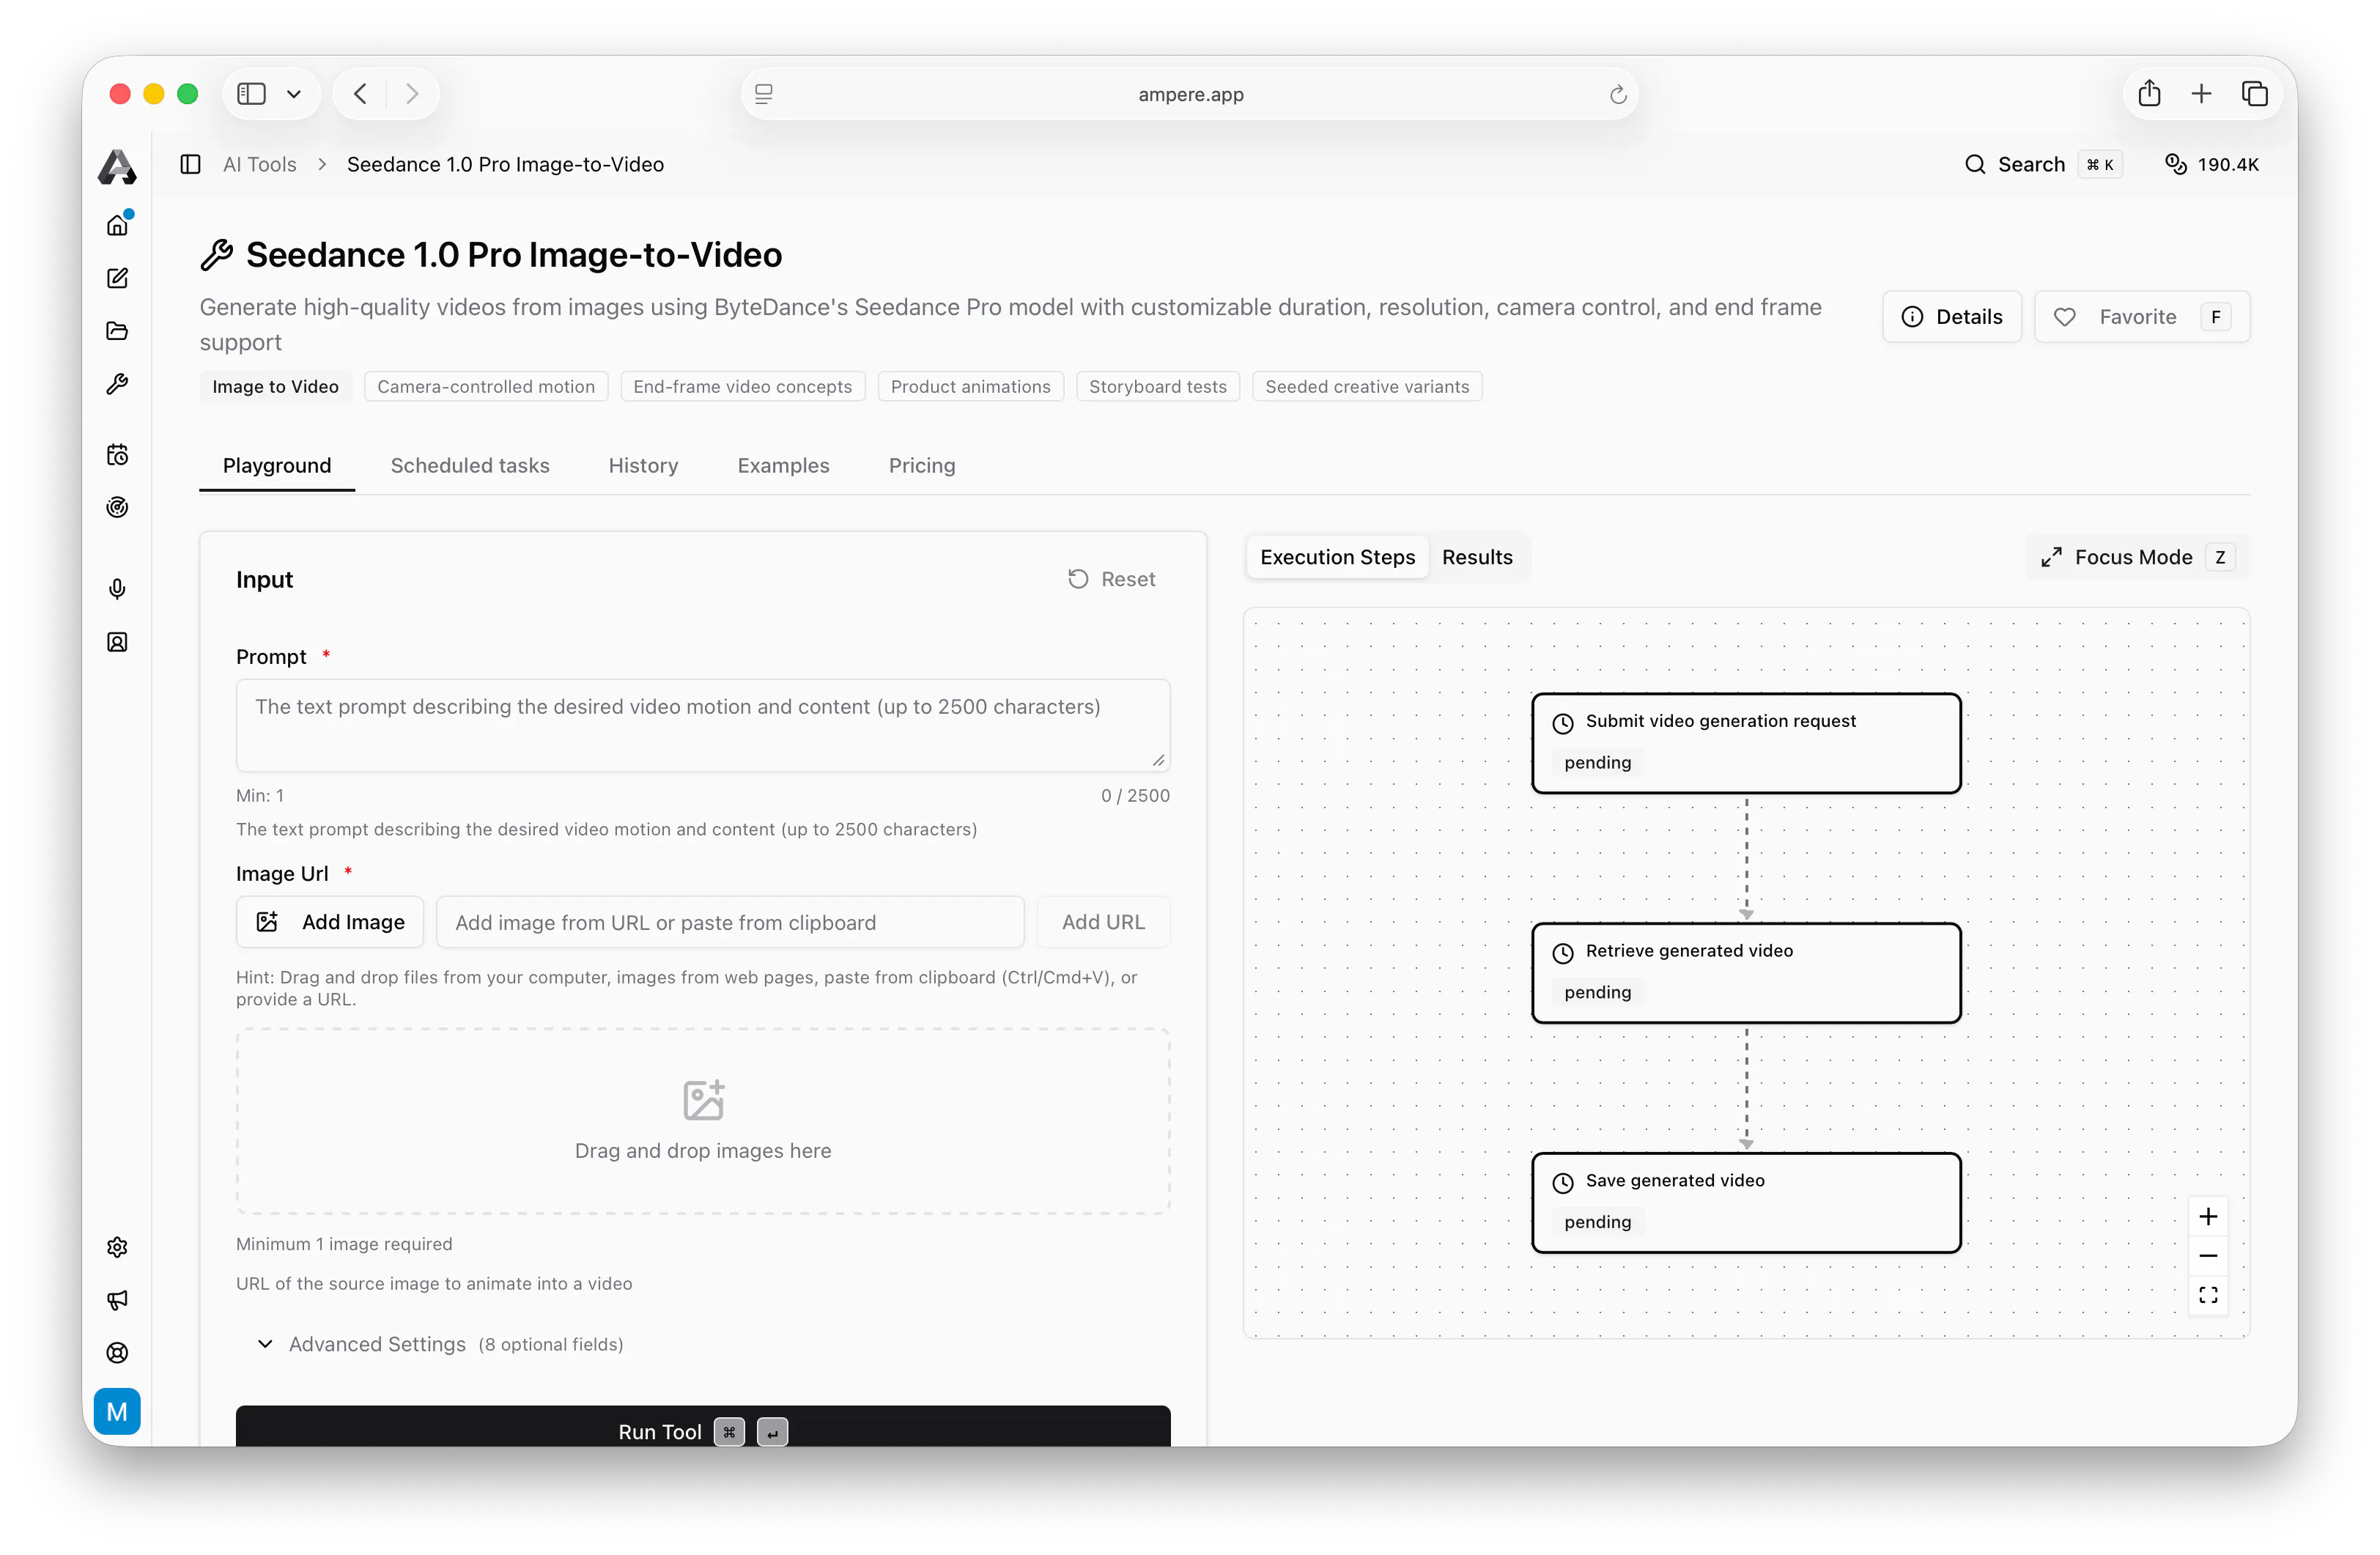Open Search in the top bar

coord(2042,164)
